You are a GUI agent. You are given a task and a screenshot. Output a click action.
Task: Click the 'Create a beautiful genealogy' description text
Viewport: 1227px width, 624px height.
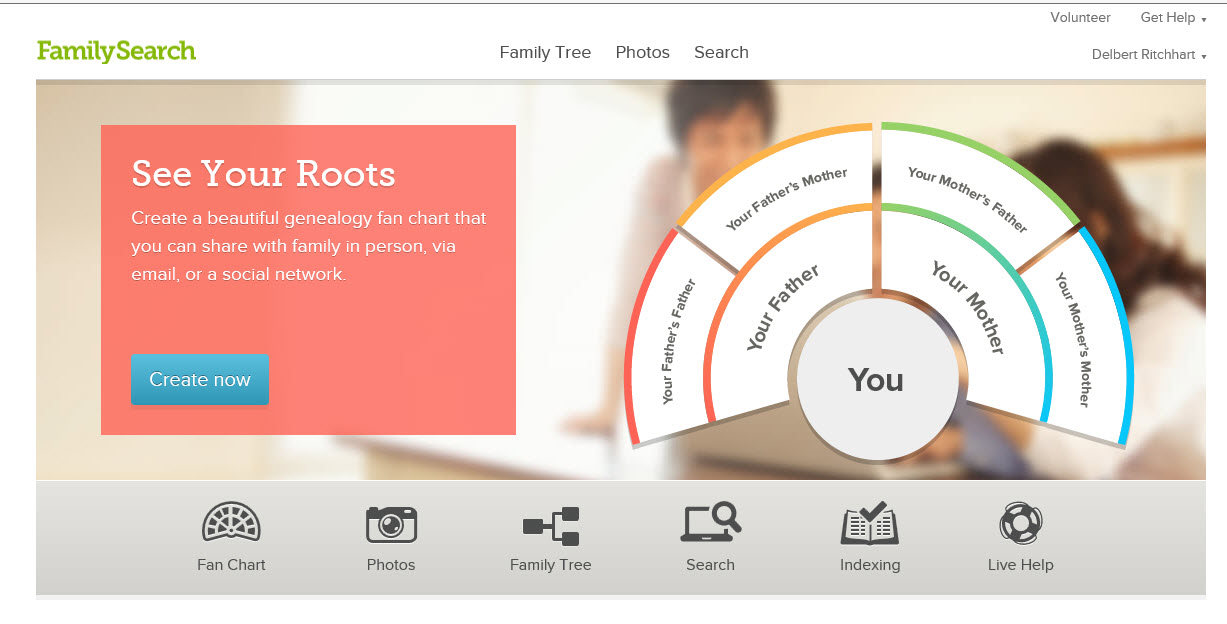coord(309,246)
